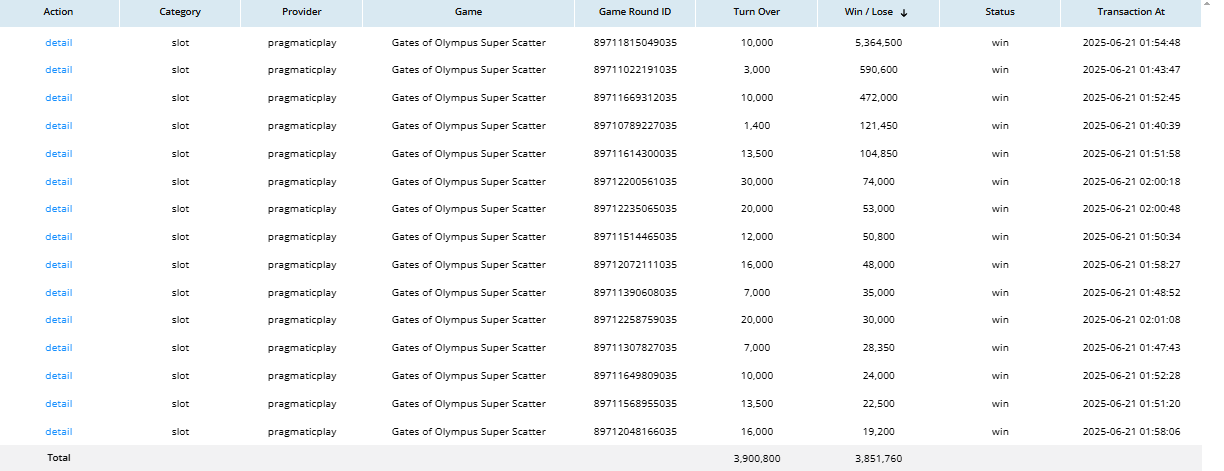Open detail for the 02:01:08 transaction
The height and width of the screenshot is (471, 1224).
(x=59, y=320)
